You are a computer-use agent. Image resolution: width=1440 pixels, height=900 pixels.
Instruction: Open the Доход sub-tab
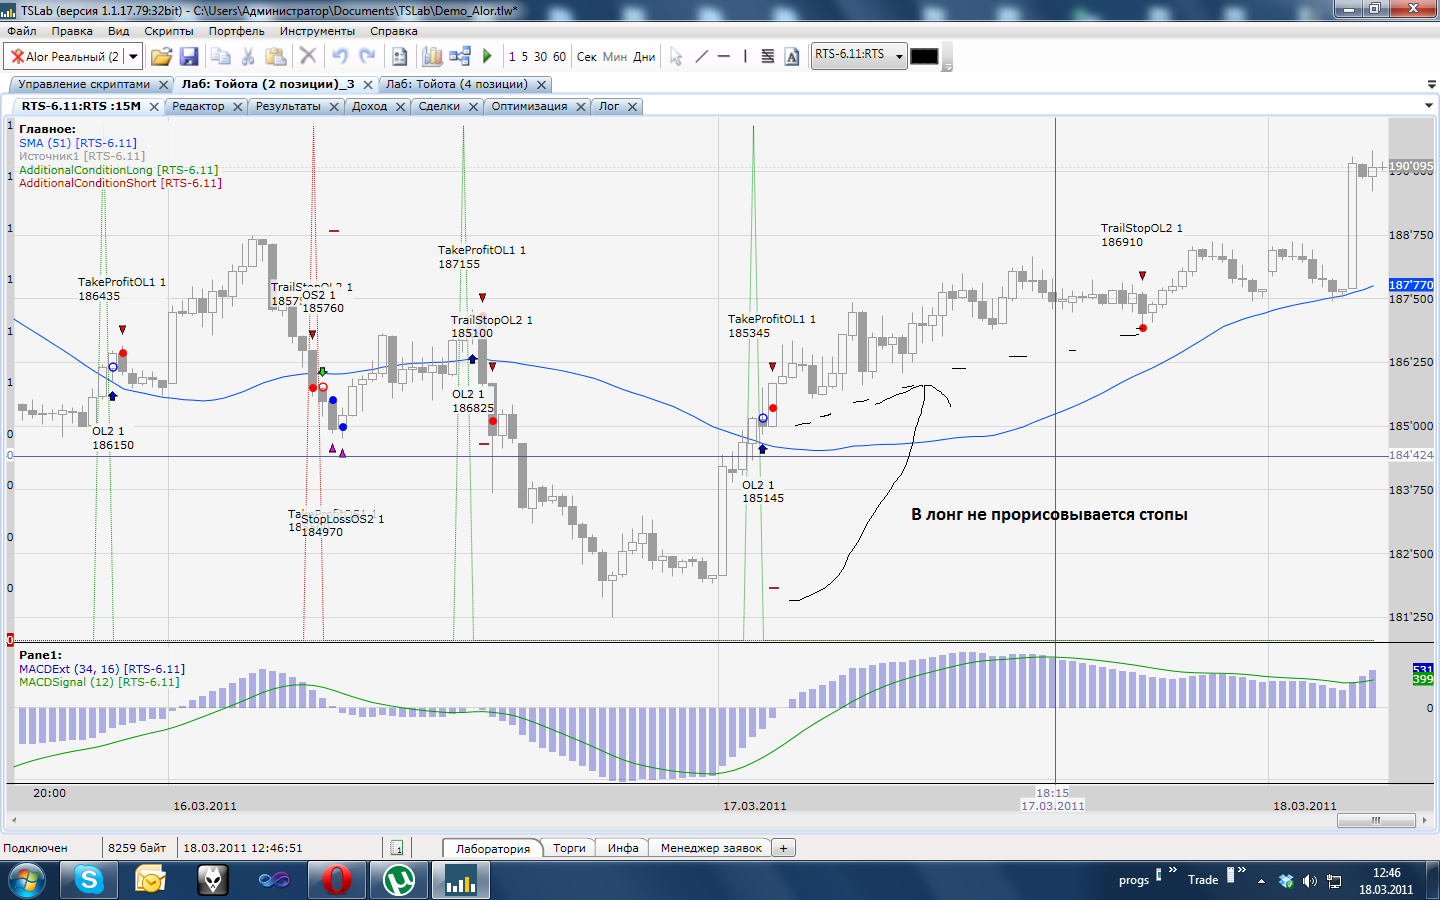click(369, 106)
